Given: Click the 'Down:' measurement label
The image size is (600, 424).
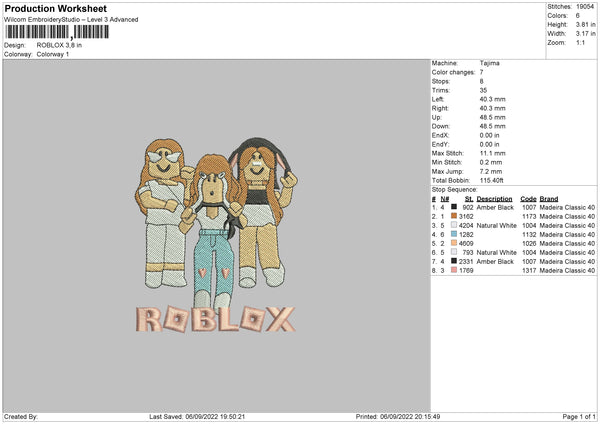Looking at the screenshot, I should (x=441, y=126).
